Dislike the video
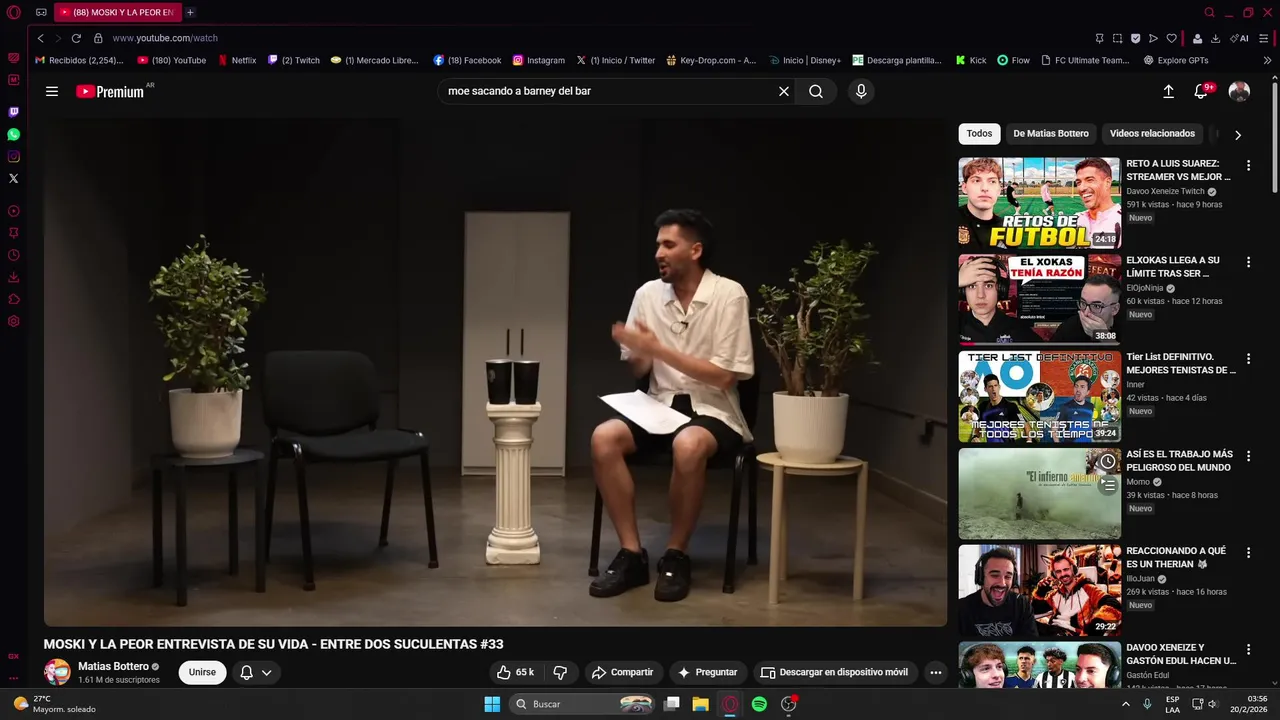 coord(560,672)
